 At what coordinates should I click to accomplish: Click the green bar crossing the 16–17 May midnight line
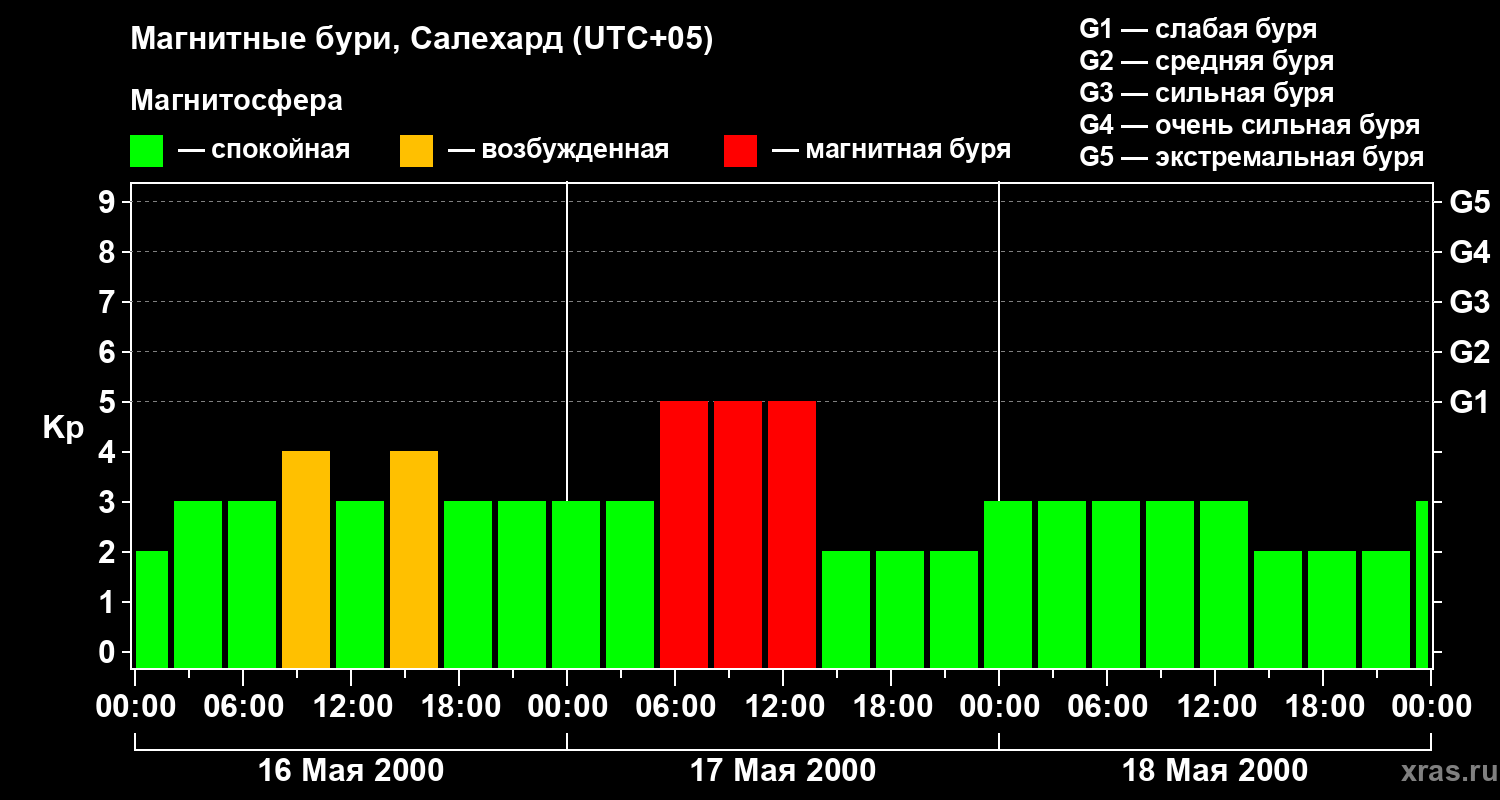(576, 584)
